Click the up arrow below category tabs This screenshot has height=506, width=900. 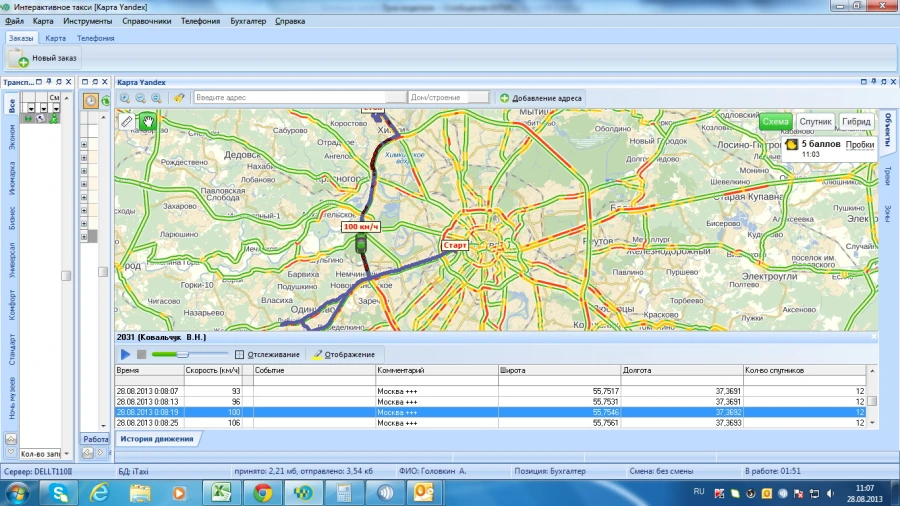[11, 439]
